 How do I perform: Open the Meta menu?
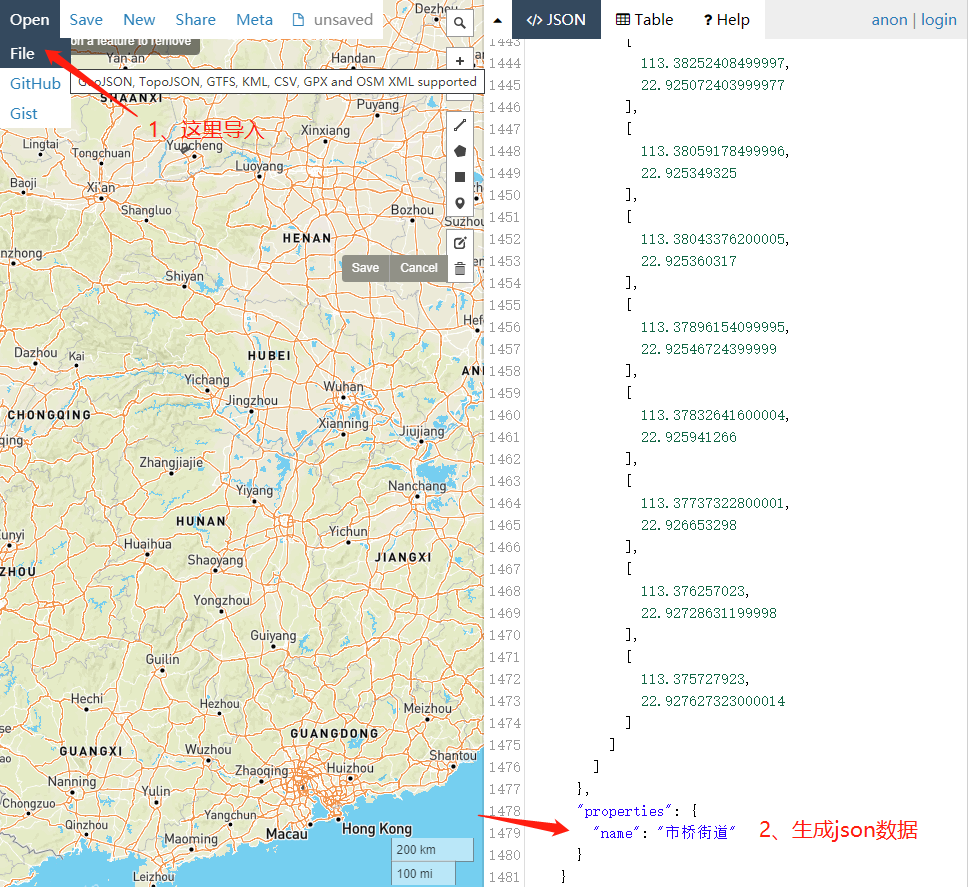click(254, 20)
